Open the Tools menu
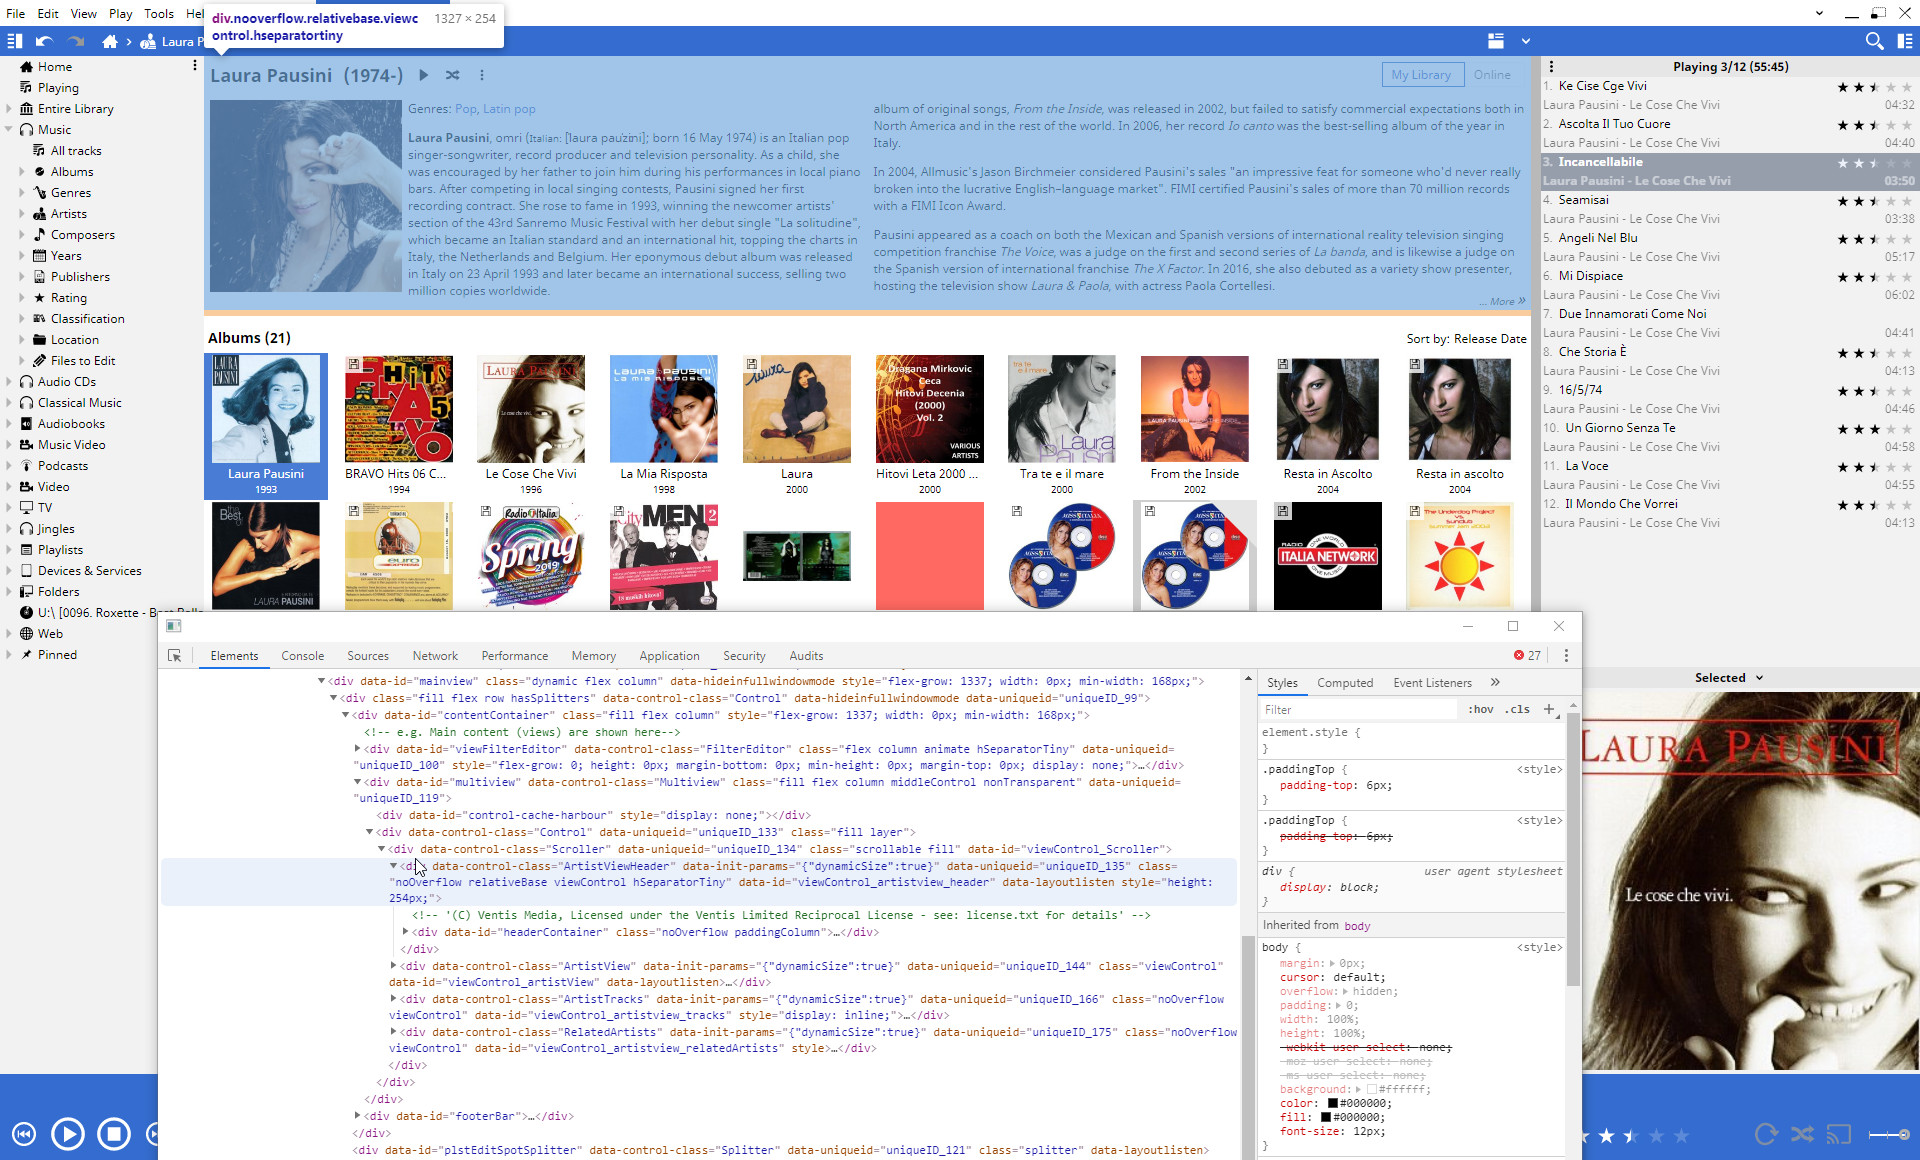1920x1160 pixels. 158,13
